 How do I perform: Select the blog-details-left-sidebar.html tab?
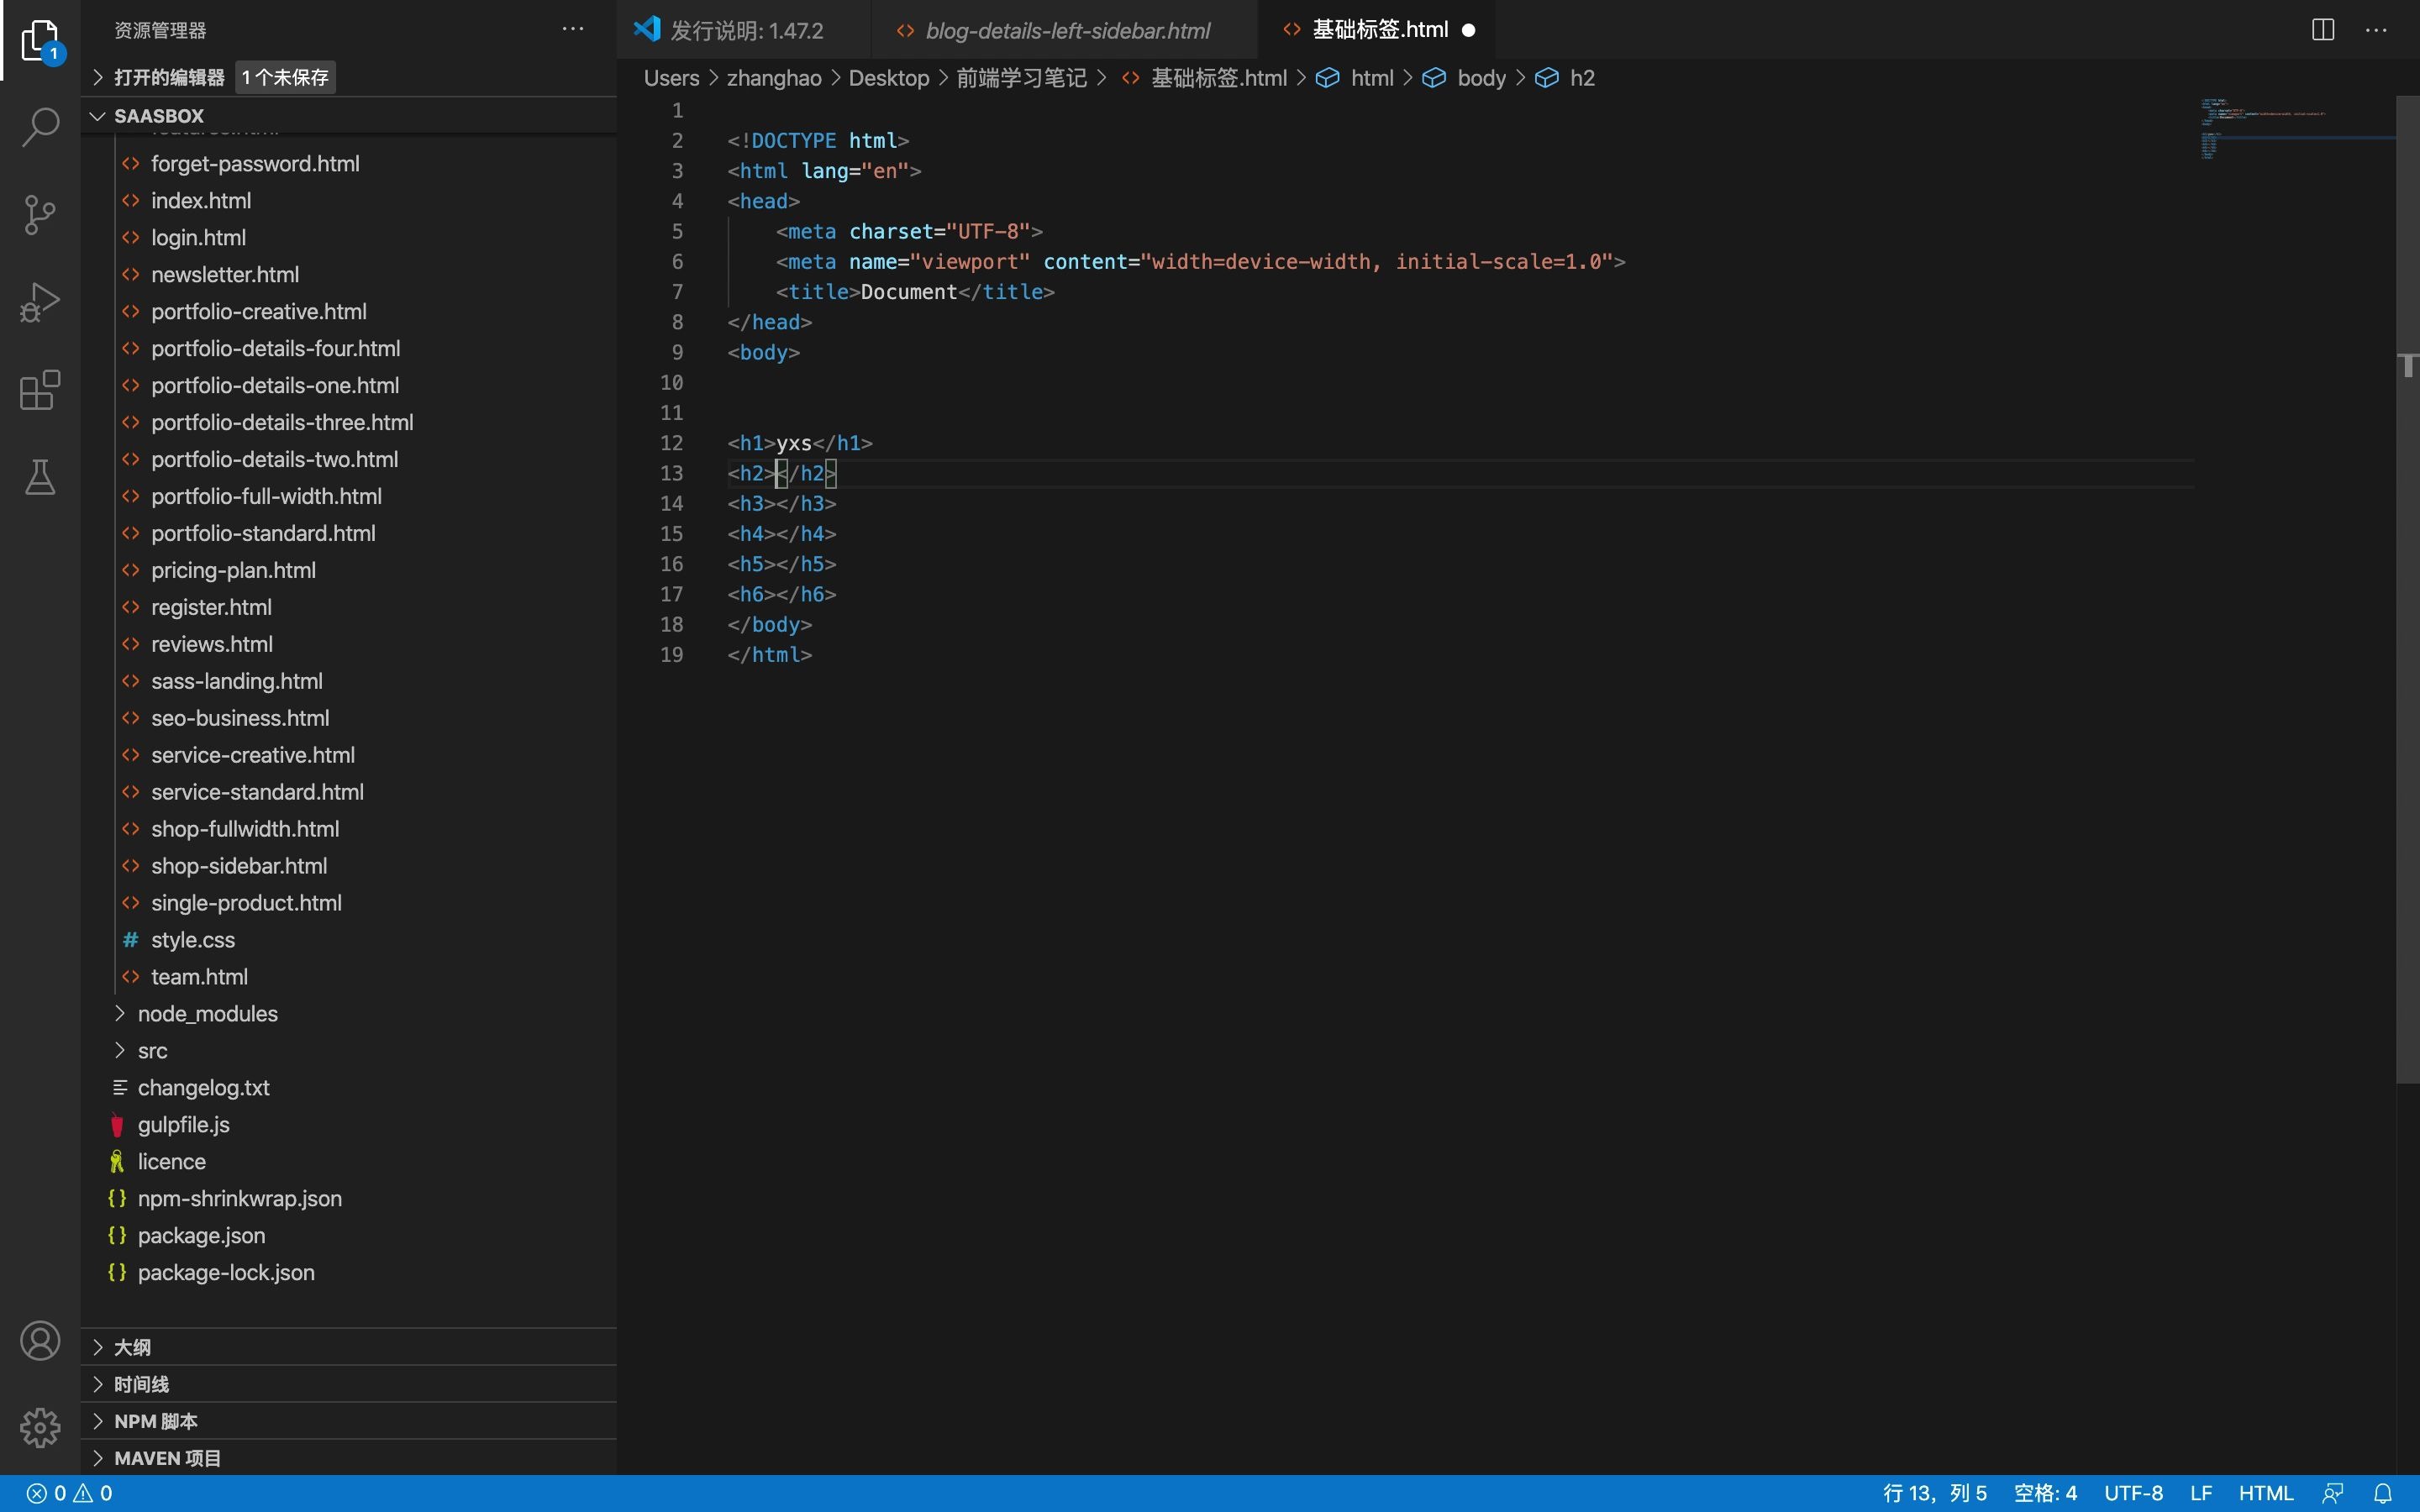[x=1068, y=31]
